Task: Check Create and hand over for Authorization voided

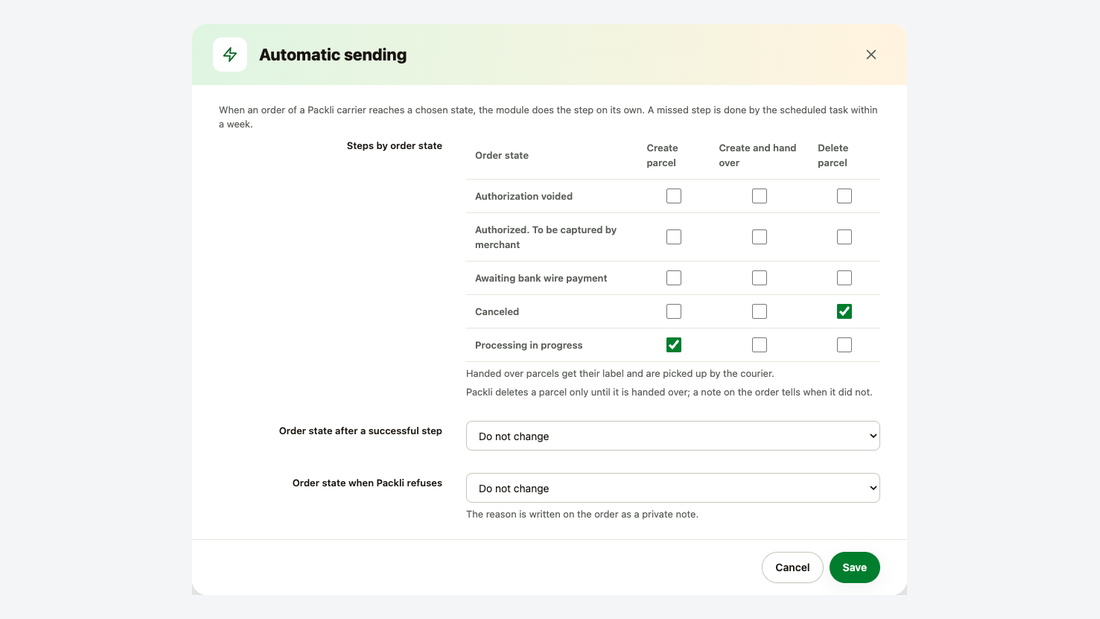Action: [x=759, y=196]
